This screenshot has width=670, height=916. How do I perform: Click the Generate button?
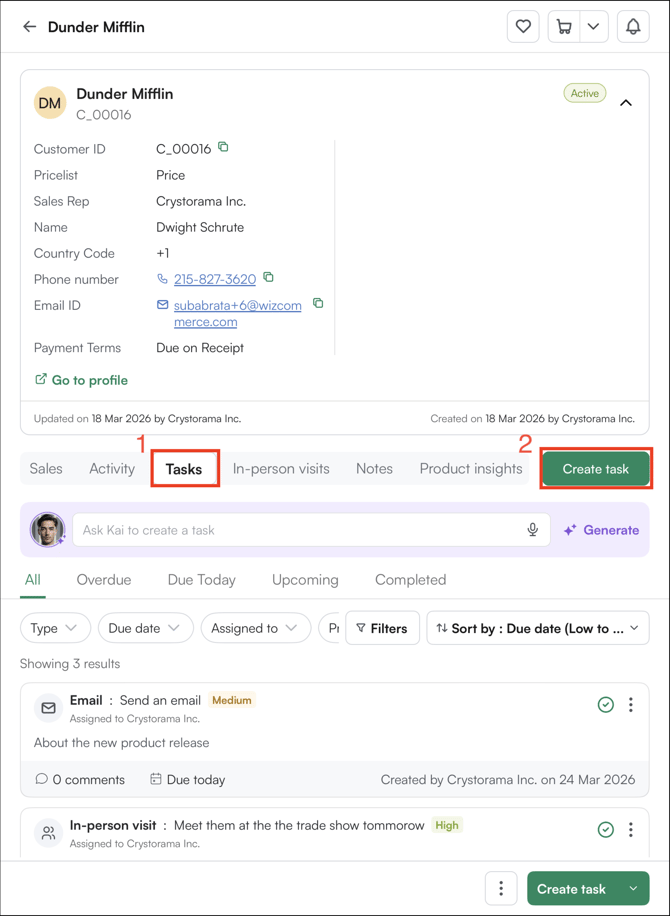point(601,530)
